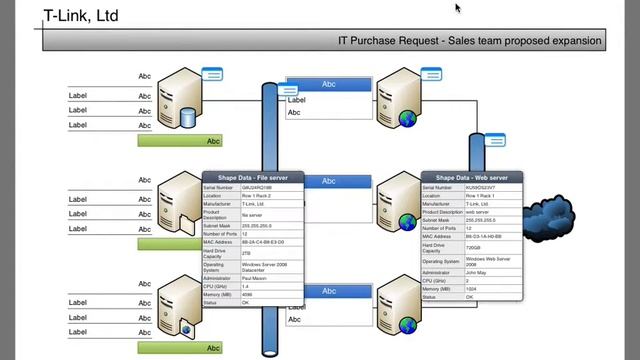Image resolution: width=640 pixels, height=360 pixels.
Task: Select the bottom web server with globe
Action: coord(398,305)
